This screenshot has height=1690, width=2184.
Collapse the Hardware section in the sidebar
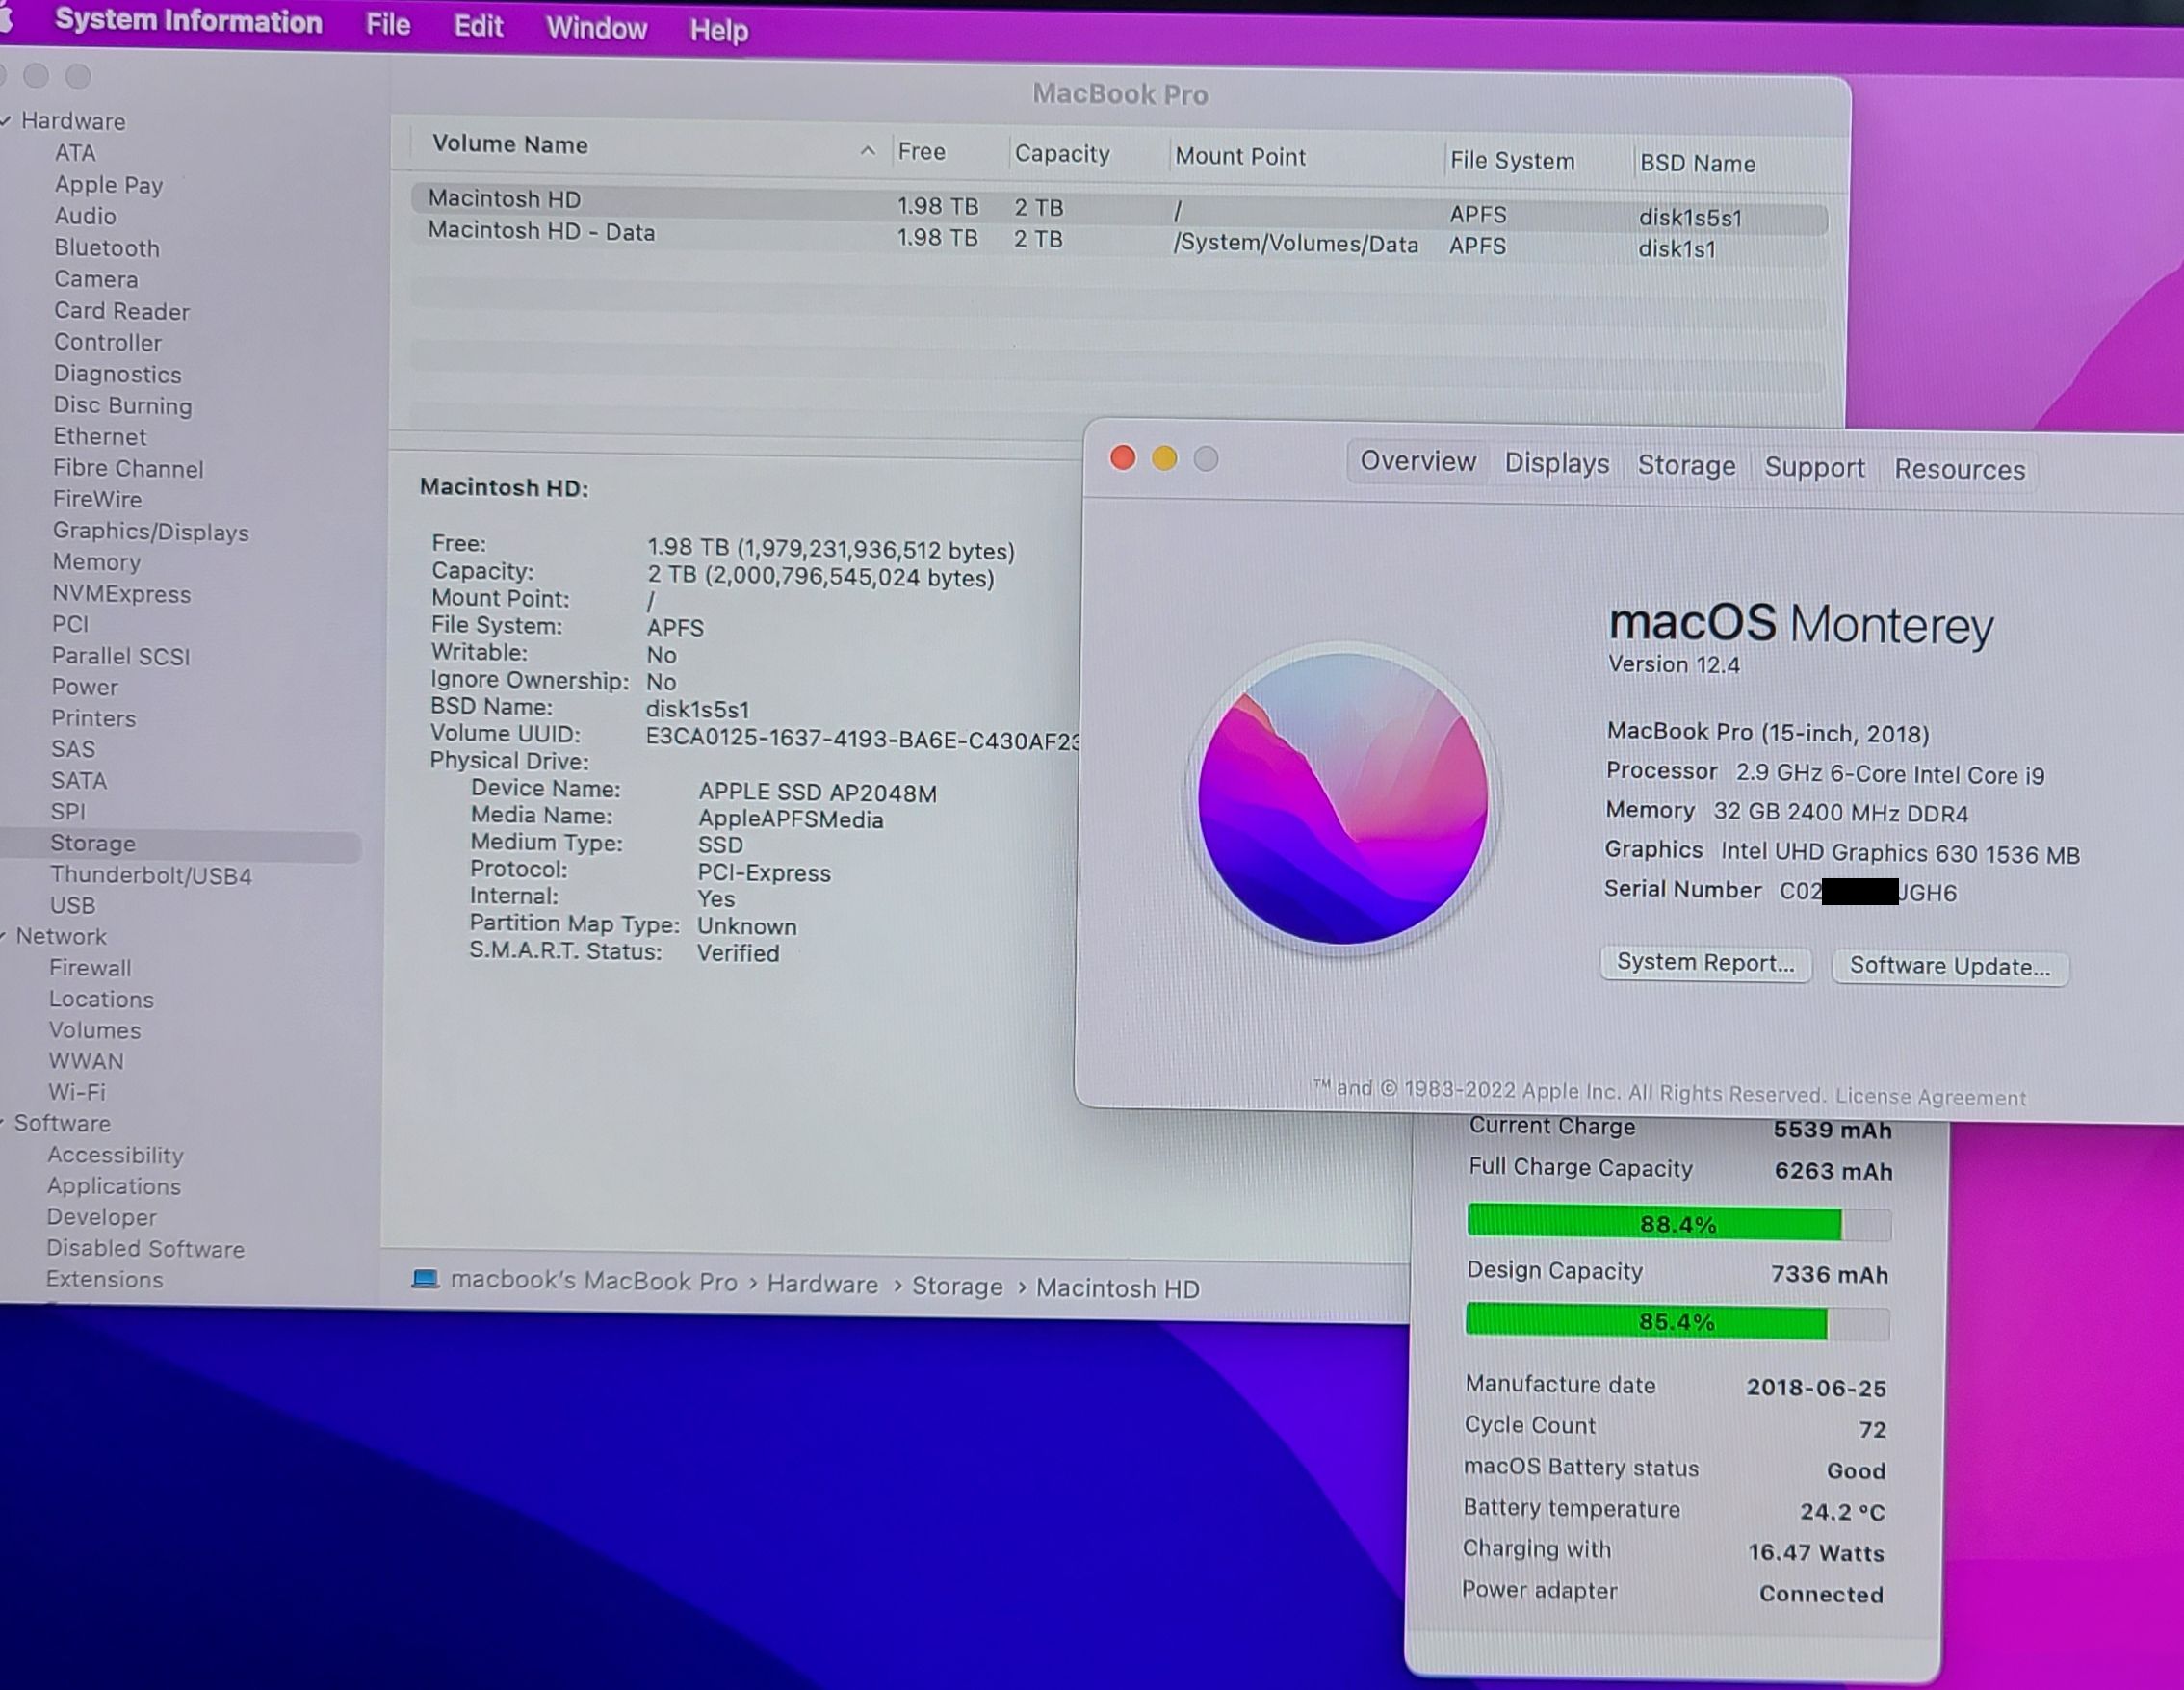(5, 121)
